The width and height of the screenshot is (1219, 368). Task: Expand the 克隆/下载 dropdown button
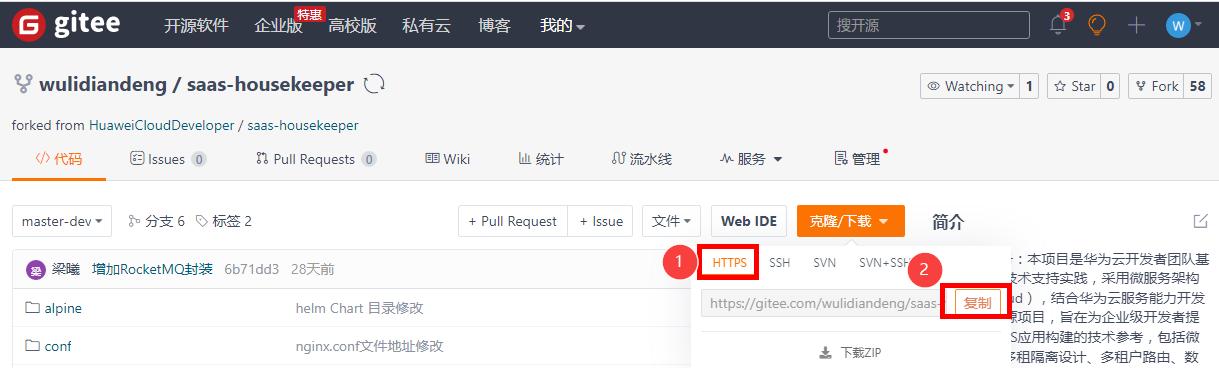[x=851, y=221]
